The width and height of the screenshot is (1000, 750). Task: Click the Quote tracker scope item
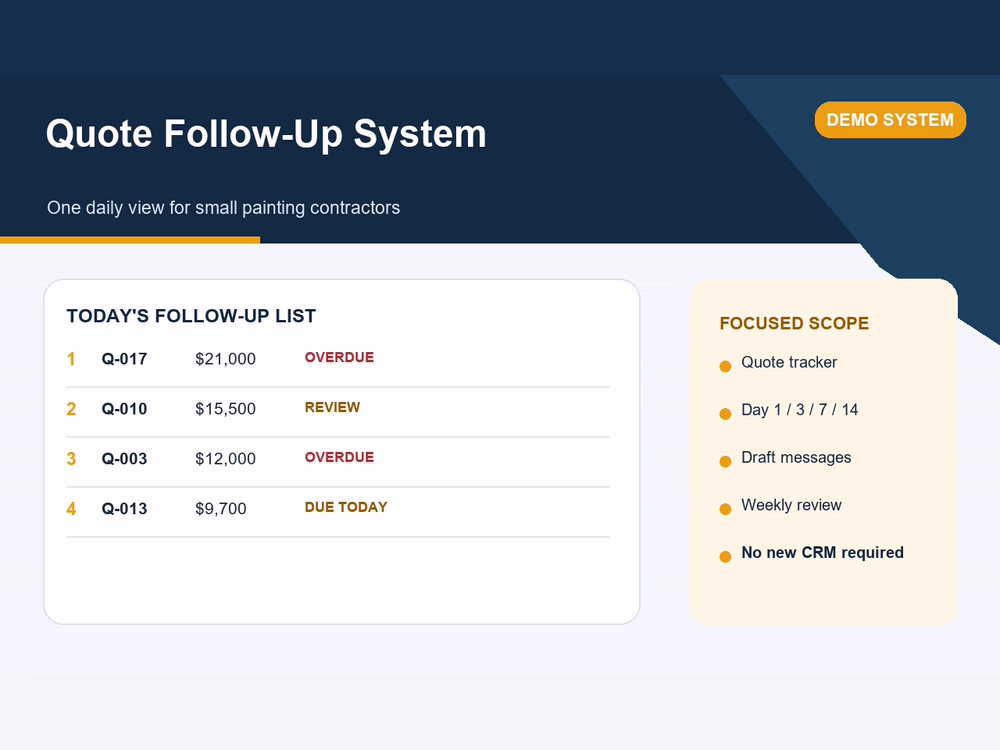point(789,362)
